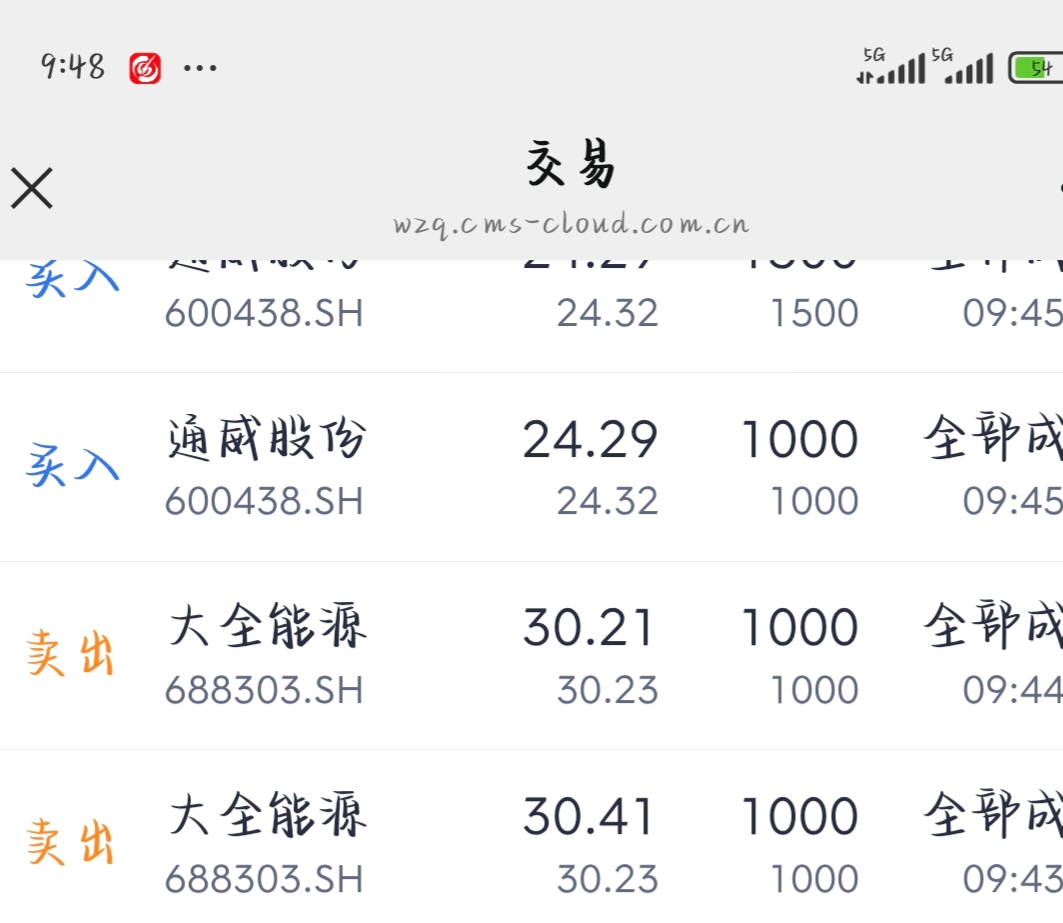1063x923 pixels.
Task: Tap the order price 30.21
Action: [x=588, y=627]
